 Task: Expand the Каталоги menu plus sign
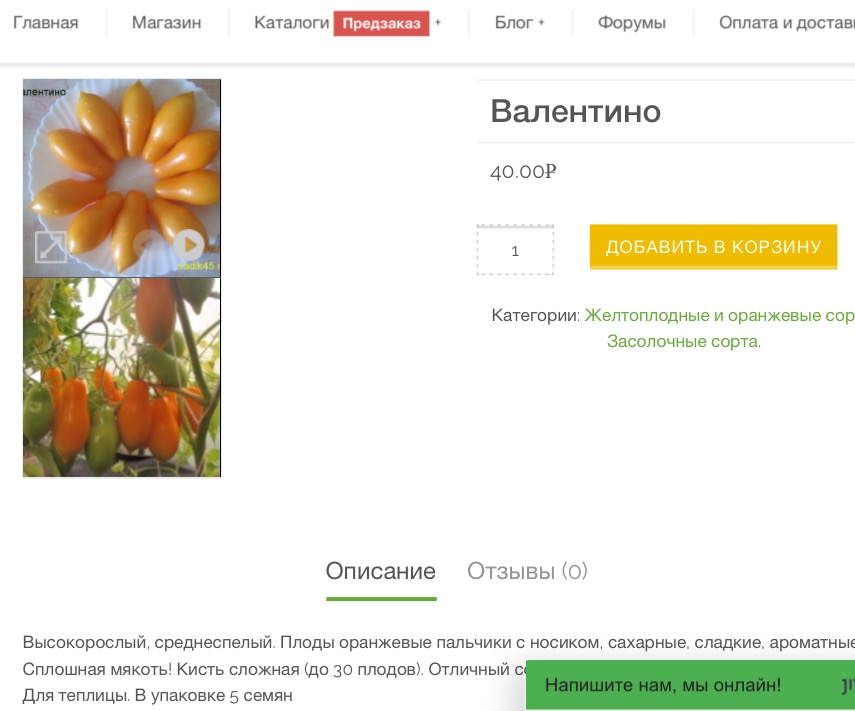click(x=438, y=23)
